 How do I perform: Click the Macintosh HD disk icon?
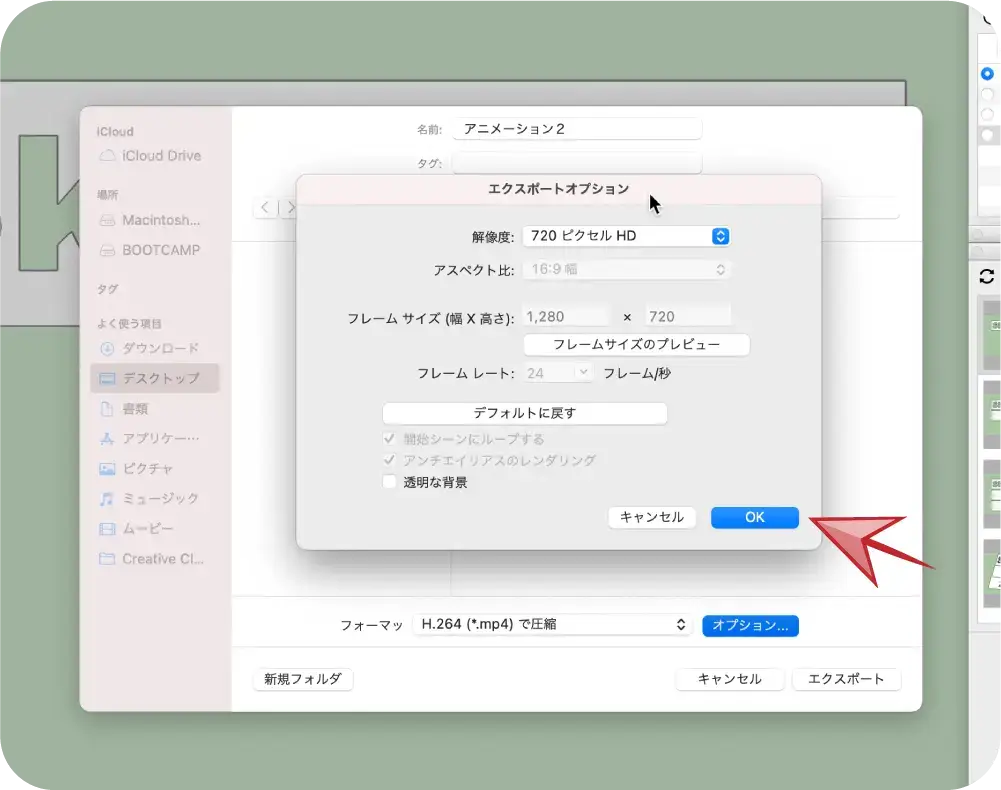click(x=107, y=220)
